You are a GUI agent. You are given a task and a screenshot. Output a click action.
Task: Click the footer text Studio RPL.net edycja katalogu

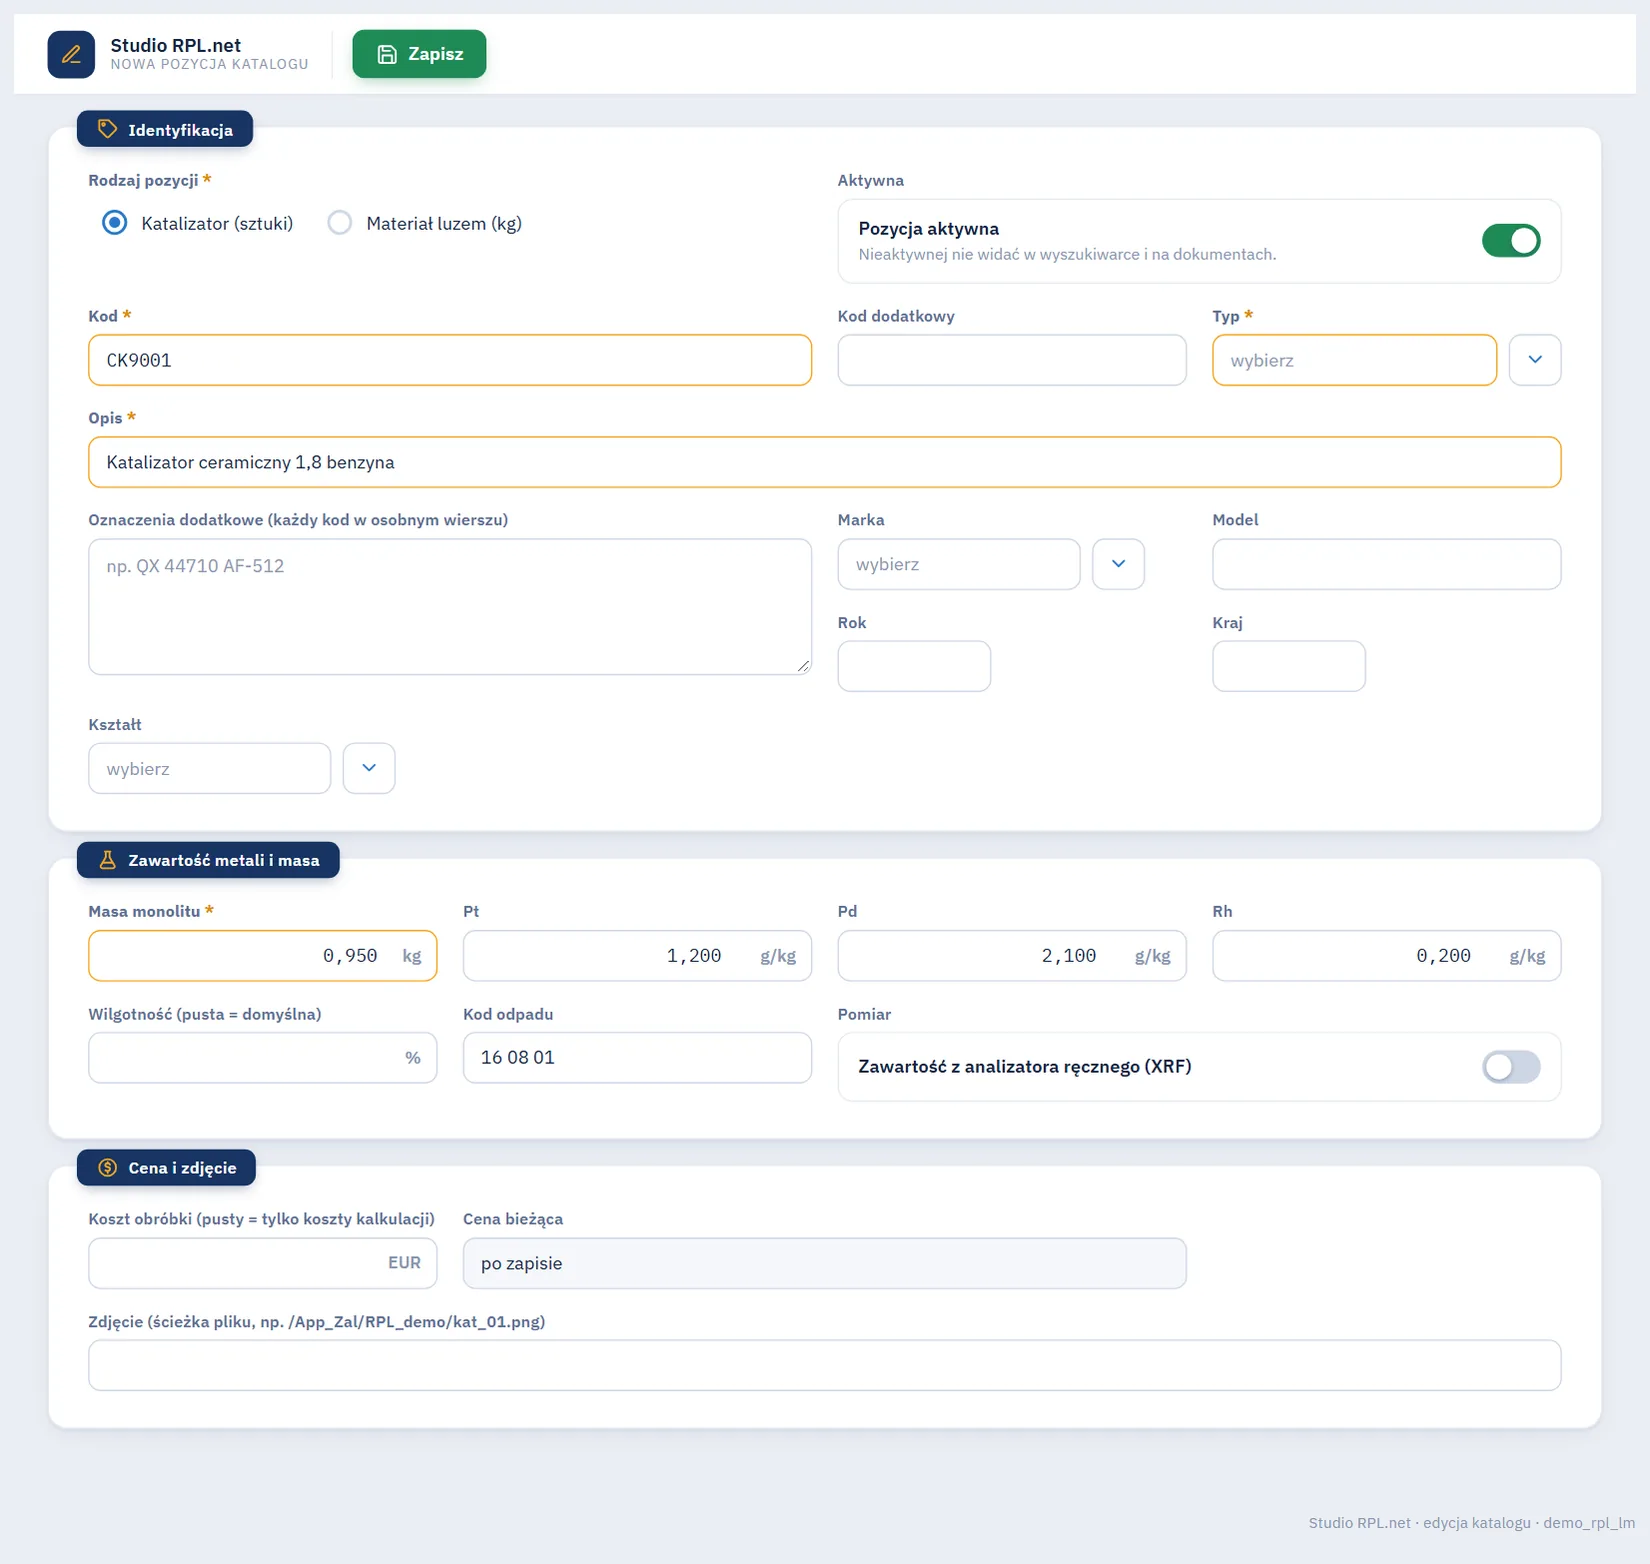(1471, 1523)
